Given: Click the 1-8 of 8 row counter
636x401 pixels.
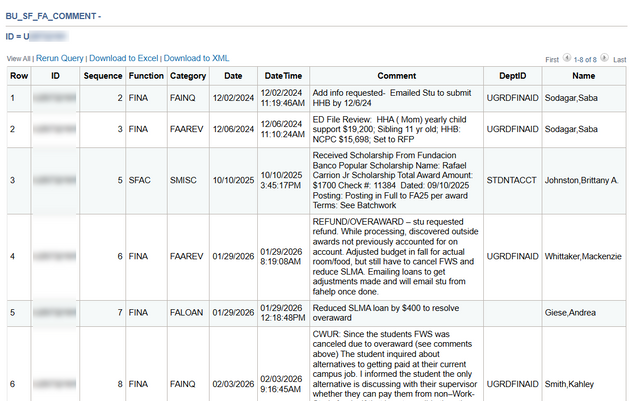Looking at the screenshot, I should tap(585, 60).
